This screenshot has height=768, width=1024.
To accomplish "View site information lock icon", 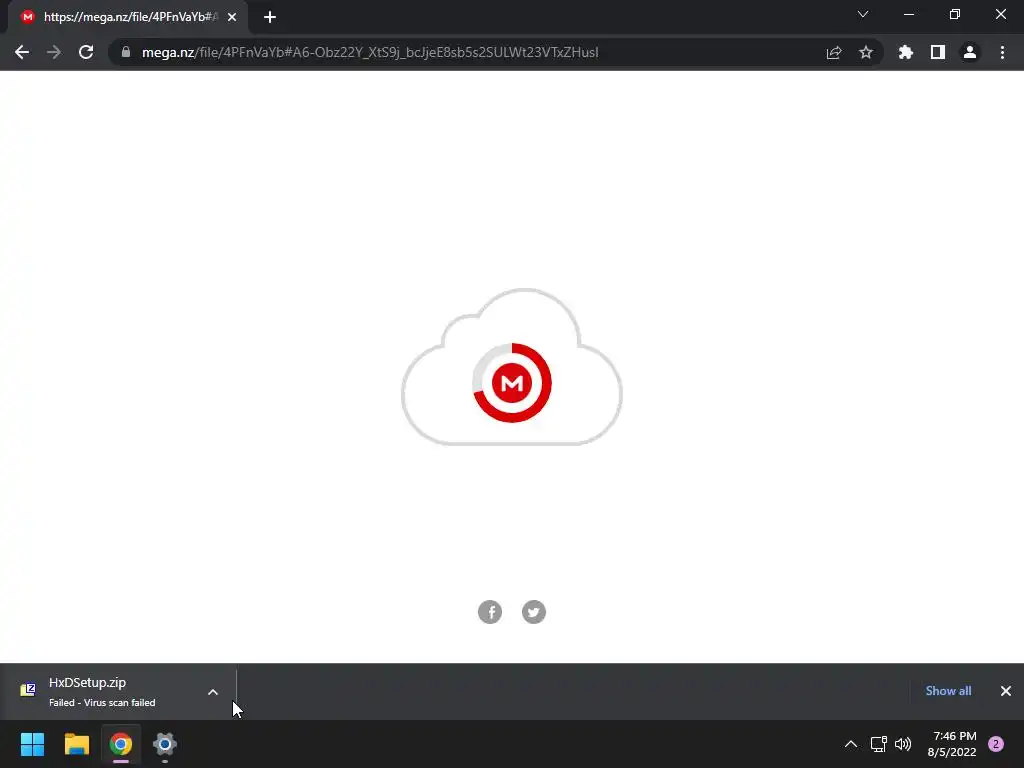I will point(126,52).
